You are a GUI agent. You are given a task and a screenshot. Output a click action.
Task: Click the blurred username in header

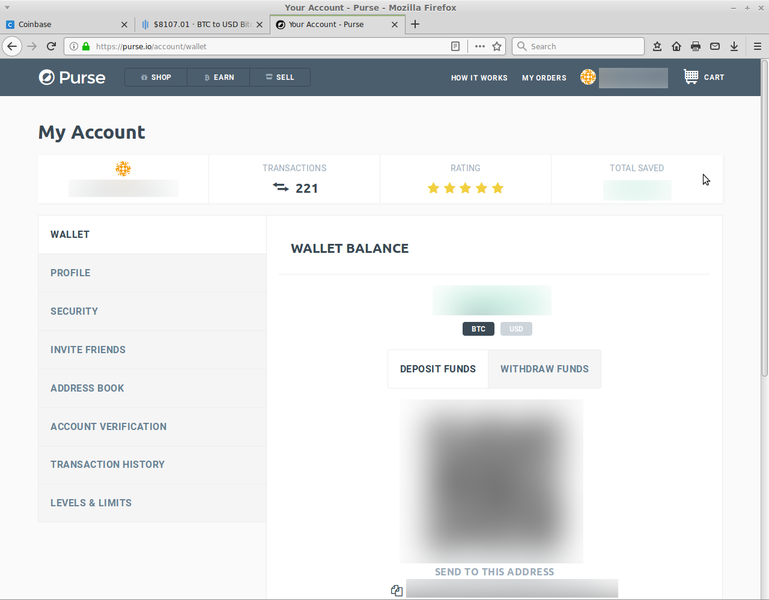(x=633, y=78)
